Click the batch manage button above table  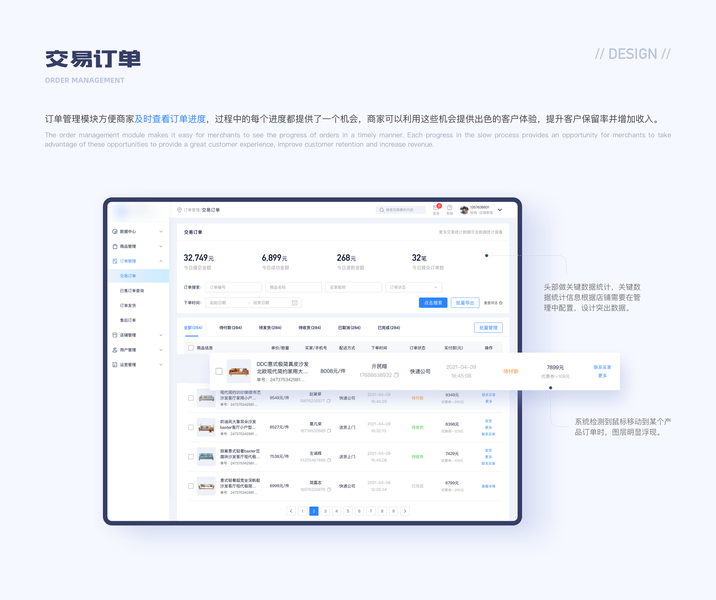coord(488,328)
